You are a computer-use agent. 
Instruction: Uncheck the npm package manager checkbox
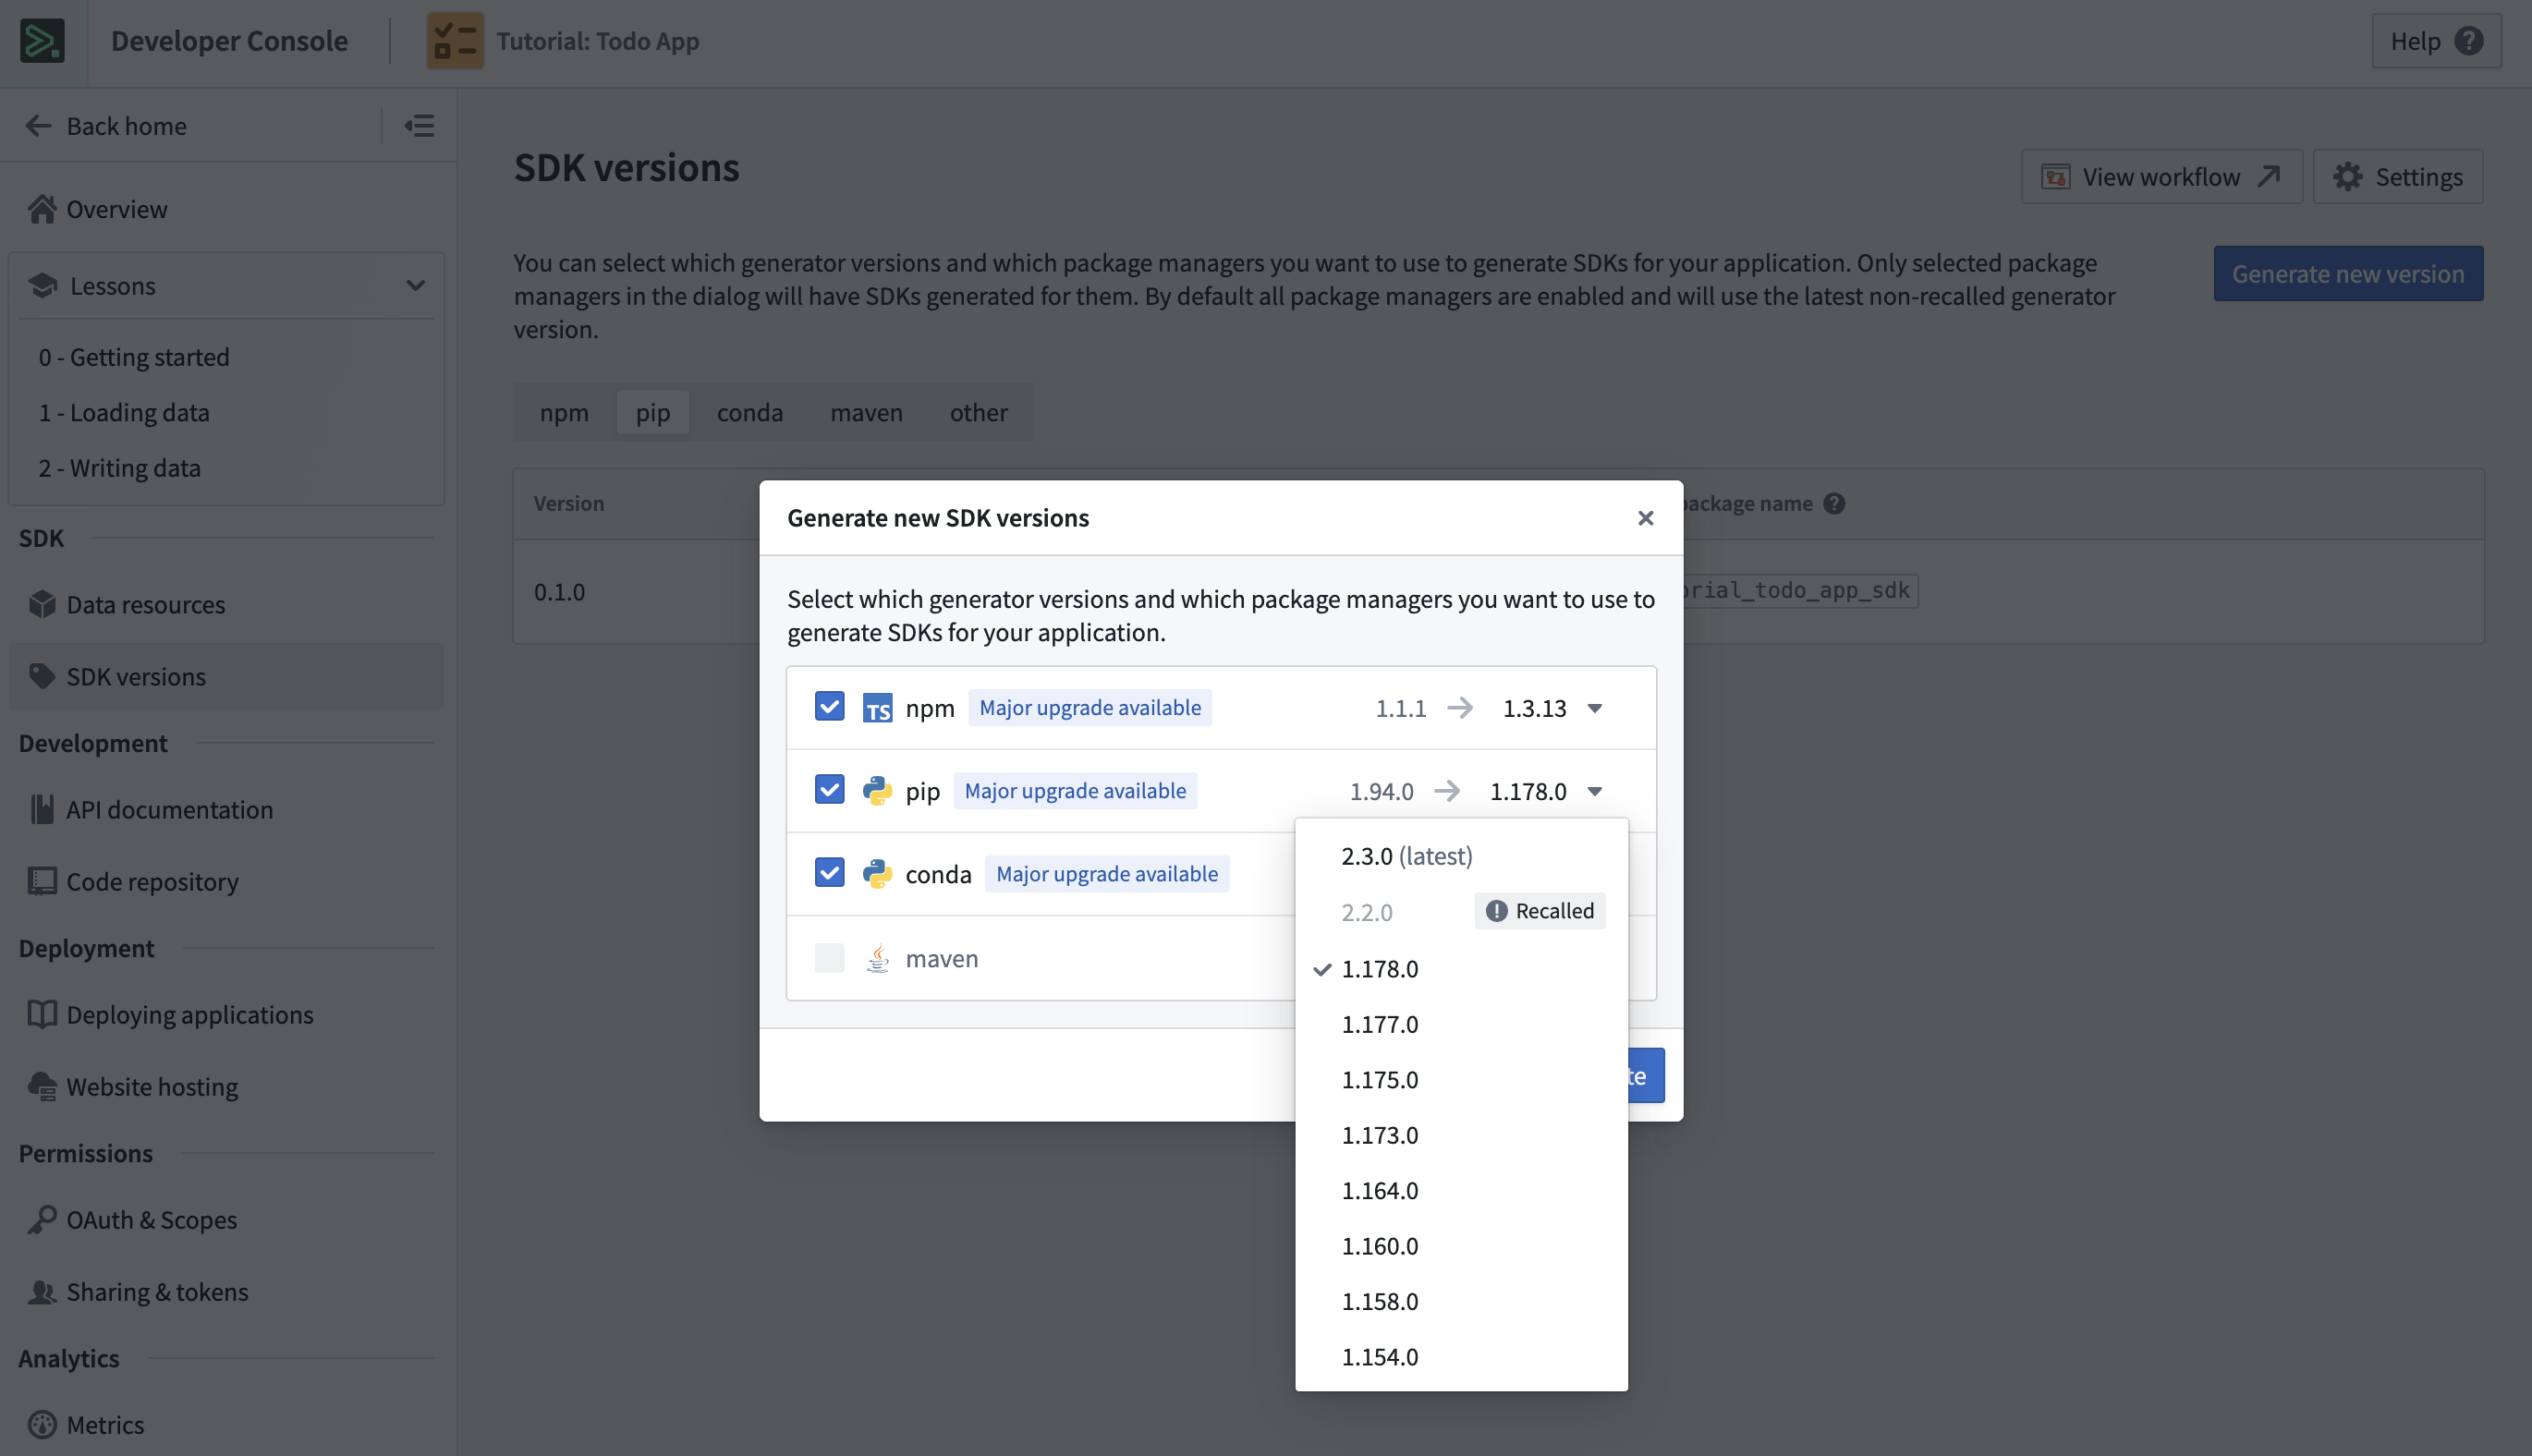[x=829, y=706]
